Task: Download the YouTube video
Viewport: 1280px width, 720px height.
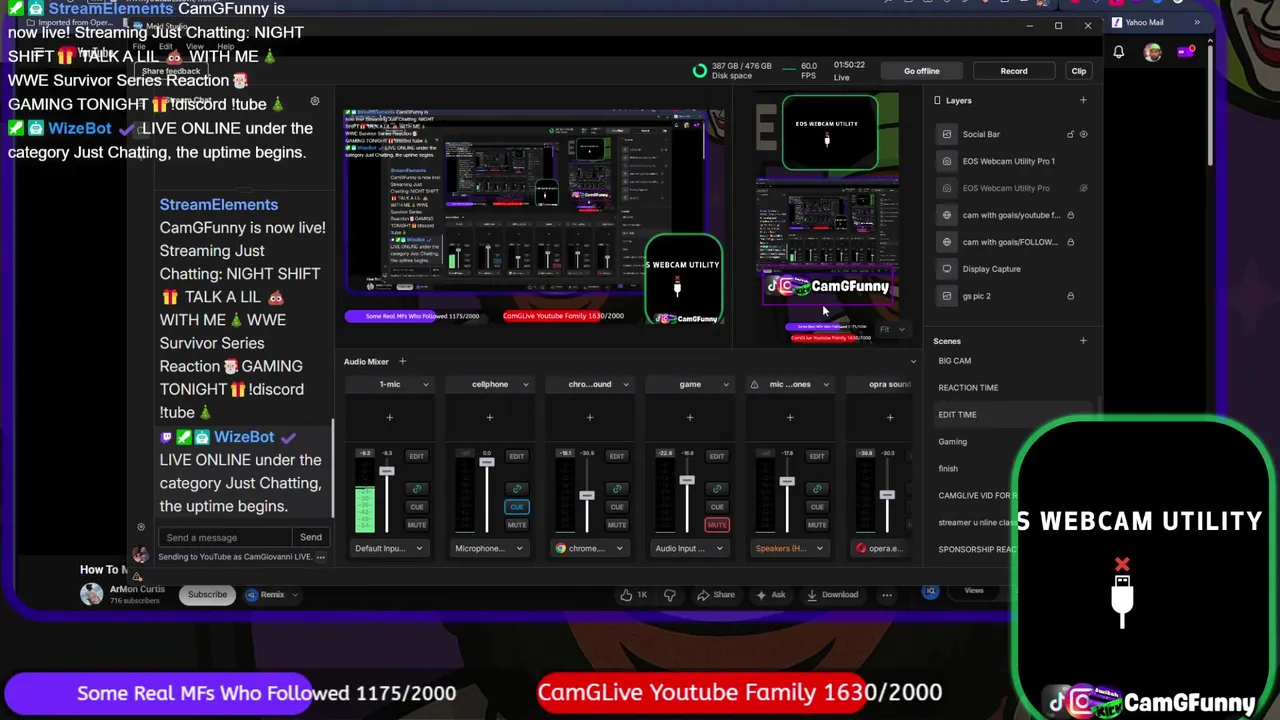Action: coord(834,594)
